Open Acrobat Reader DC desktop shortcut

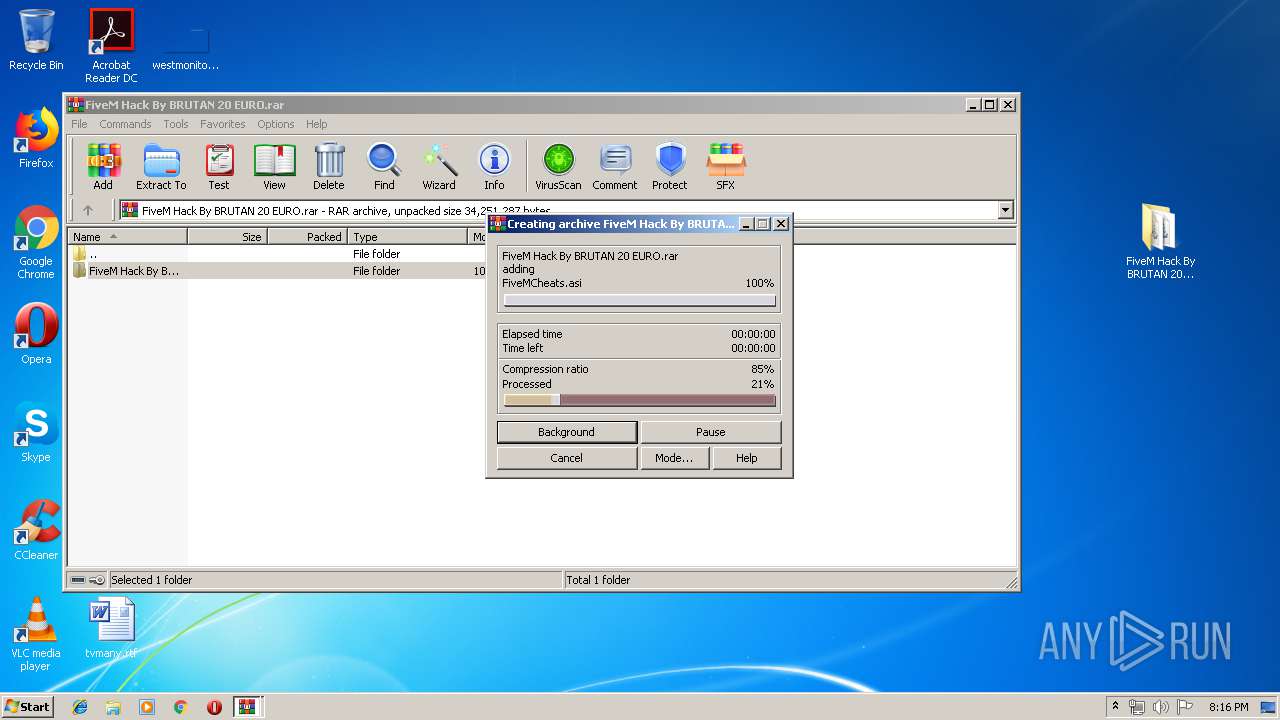[111, 46]
